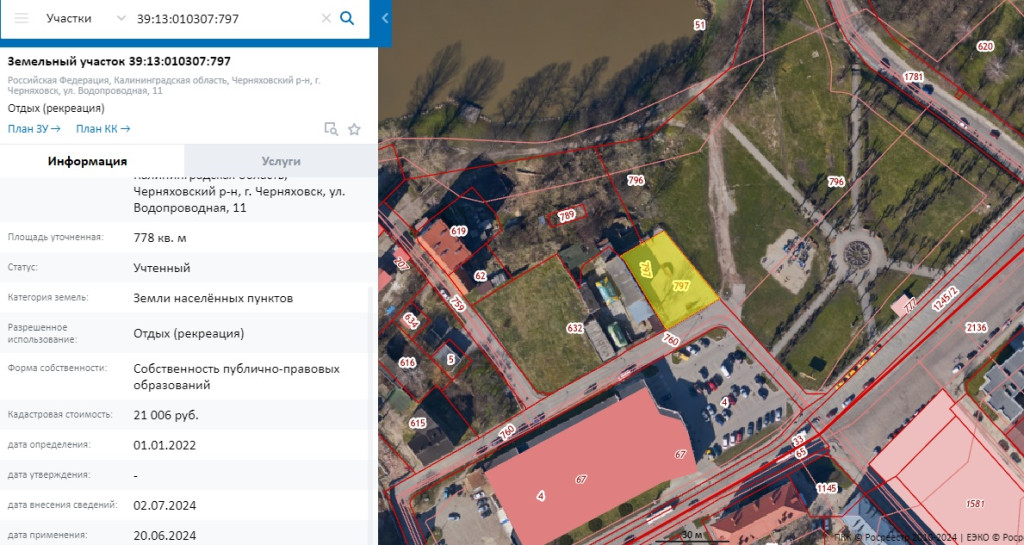The height and width of the screenshot is (545, 1024).
Task: Expand the Участки search type dropdown
Action: pyautogui.click(x=121, y=19)
